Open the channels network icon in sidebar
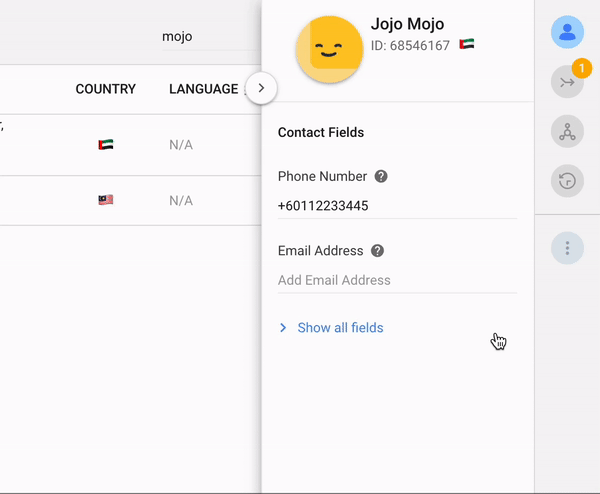The image size is (600, 494). 567,132
